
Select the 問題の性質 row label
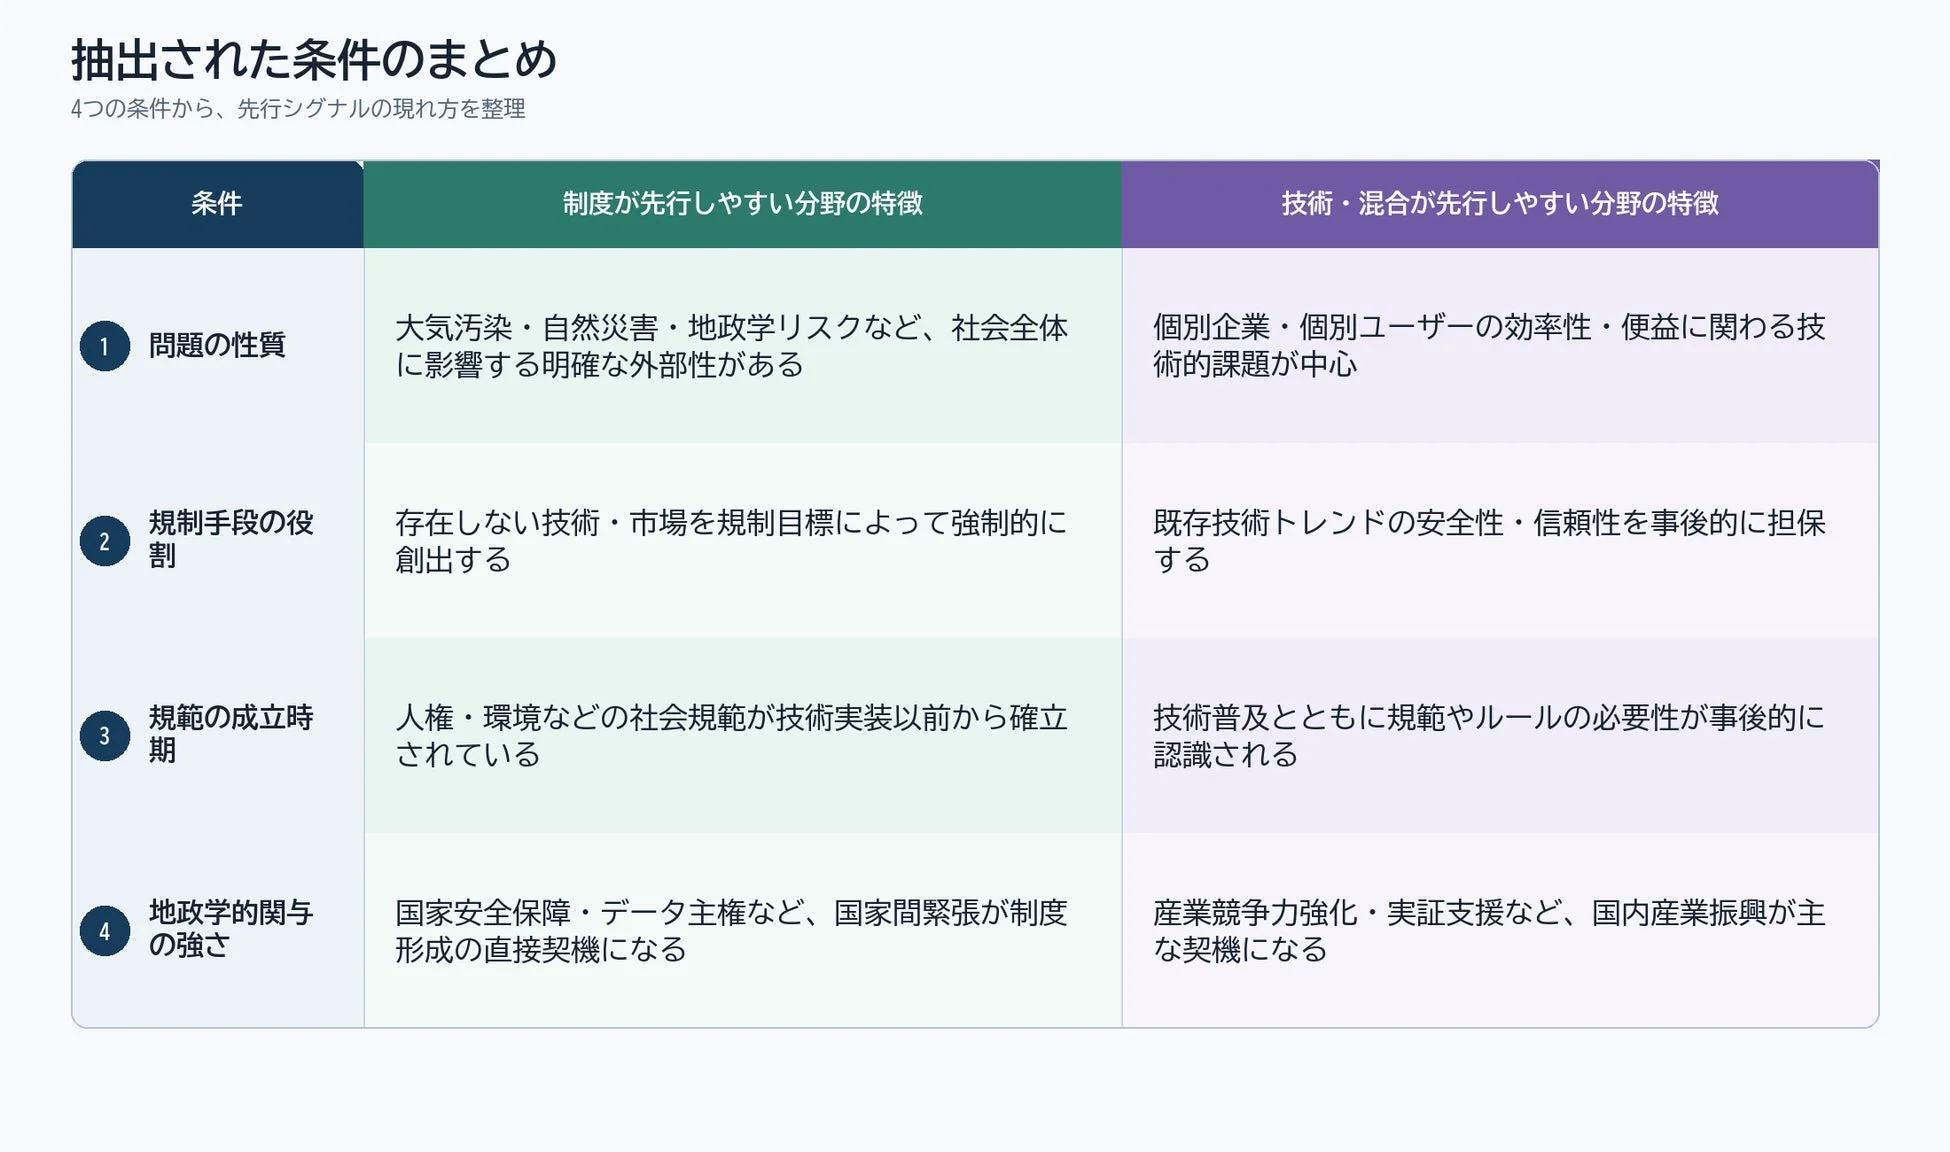(x=217, y=346)
